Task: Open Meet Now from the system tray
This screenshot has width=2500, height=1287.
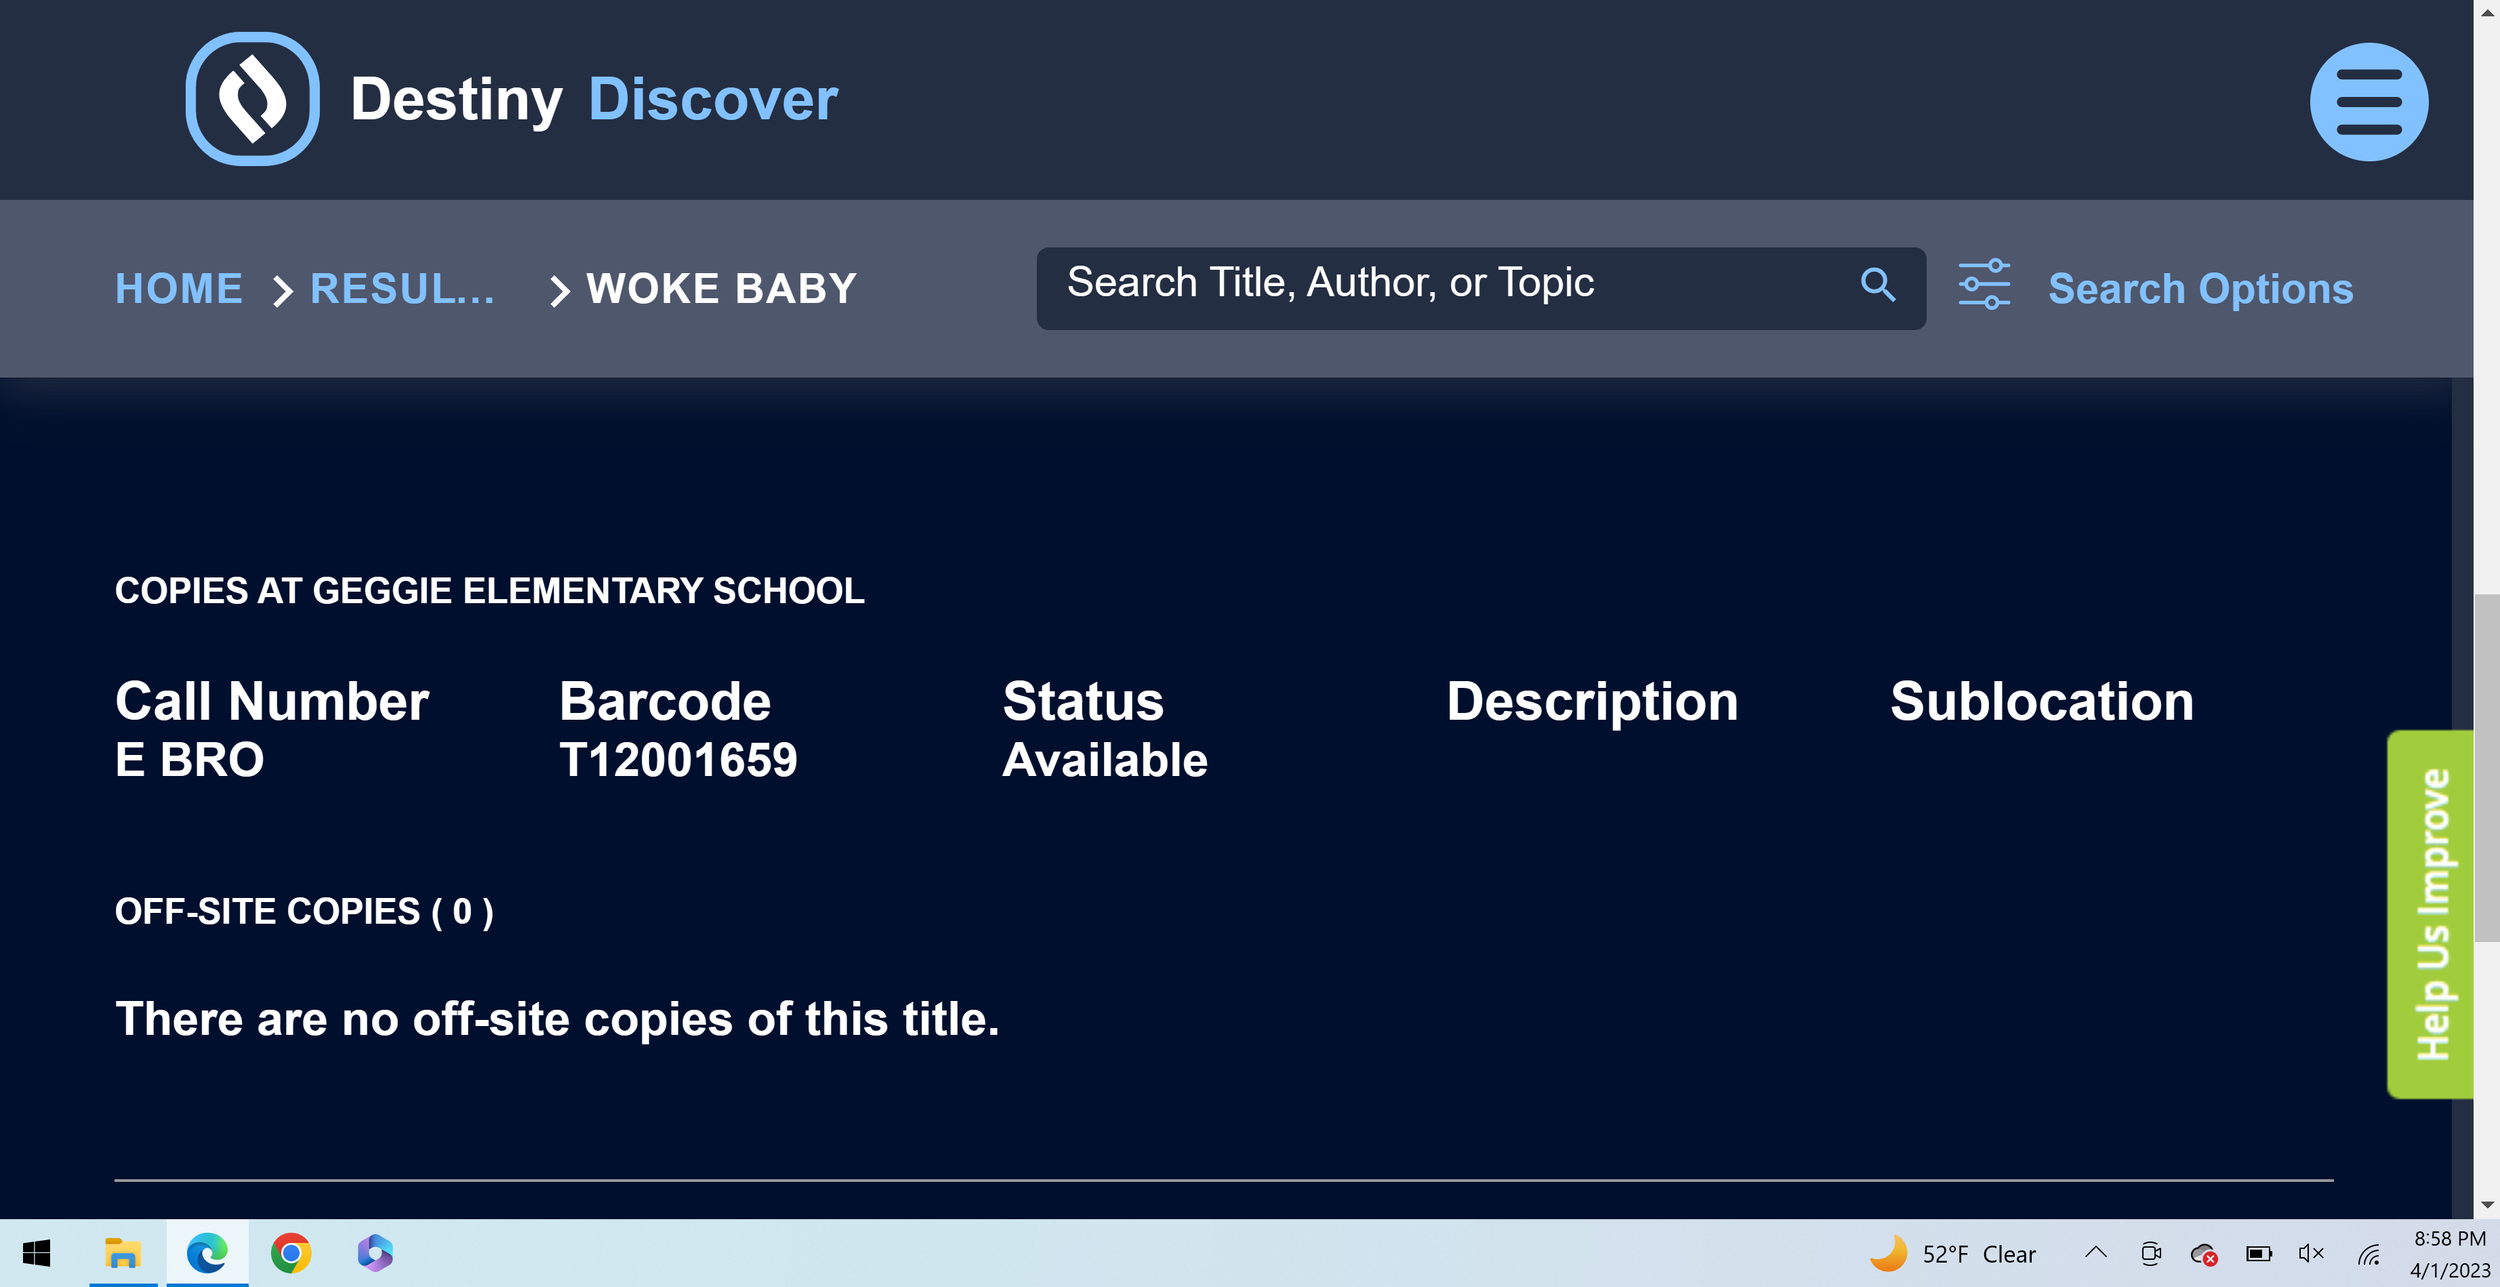Action: pyautogui.click(x=2151, y=1253)
